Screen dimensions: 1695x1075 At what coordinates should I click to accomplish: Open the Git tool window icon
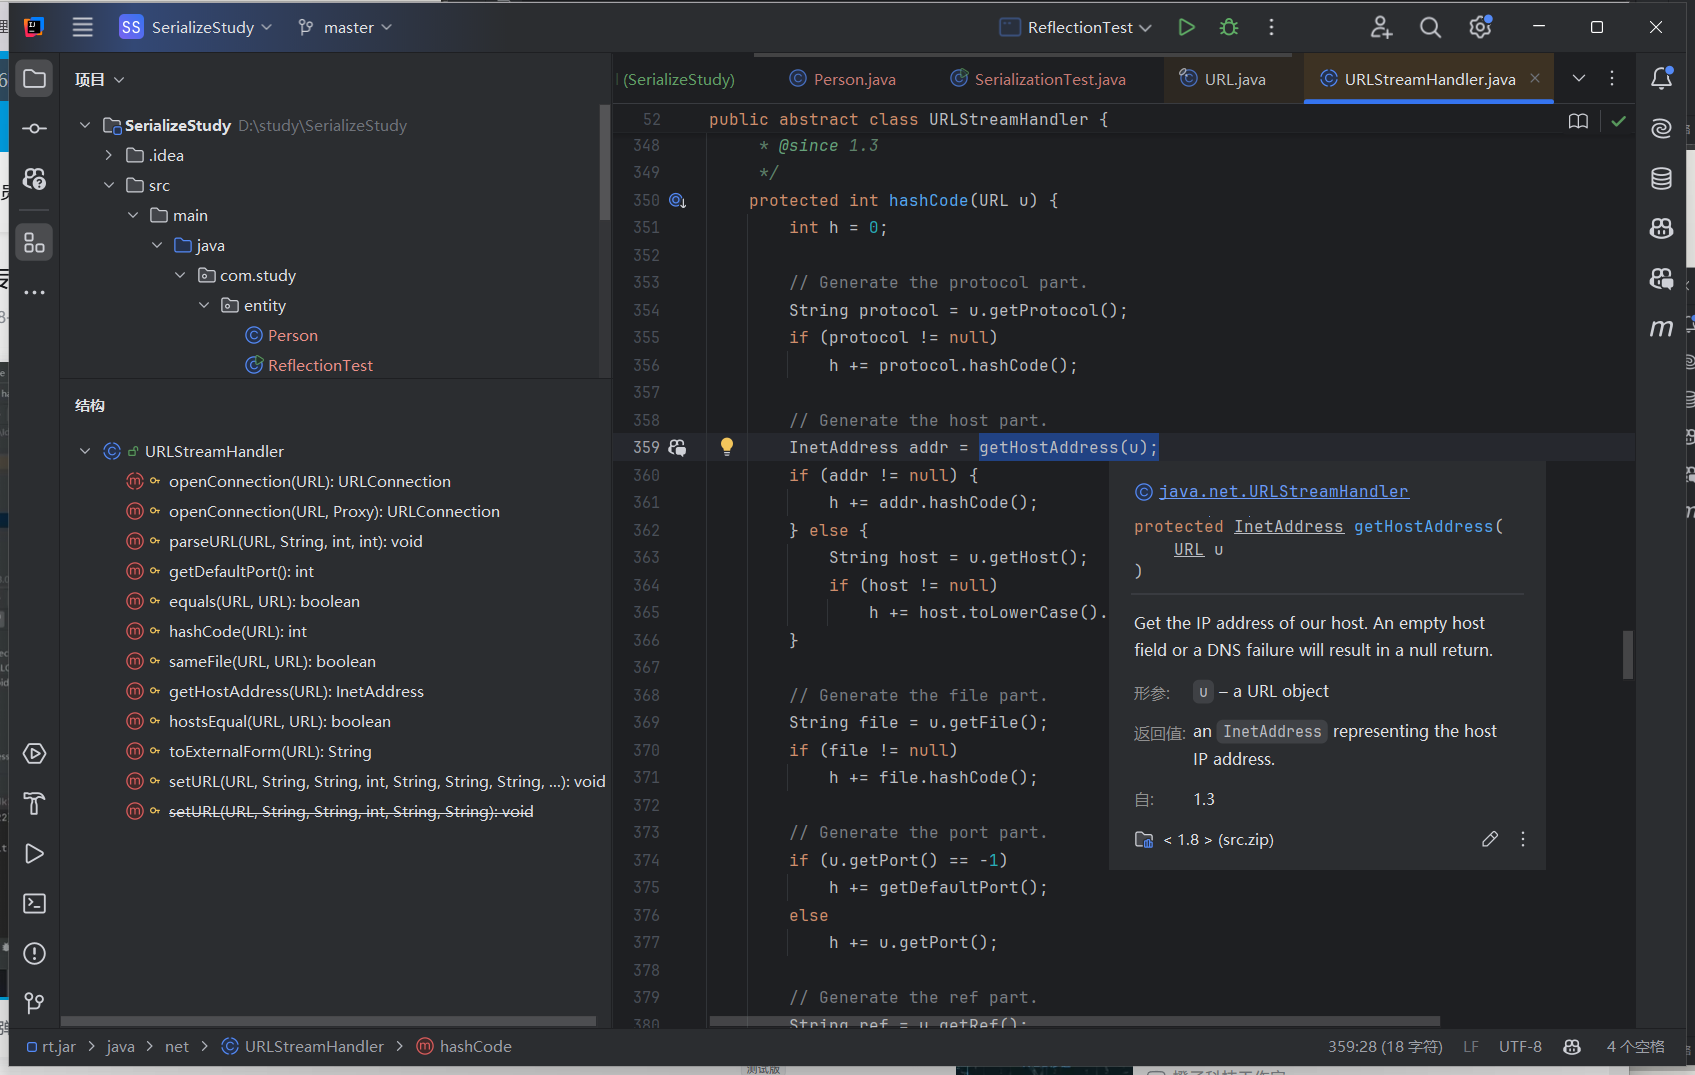click(x=34, y=1003)
